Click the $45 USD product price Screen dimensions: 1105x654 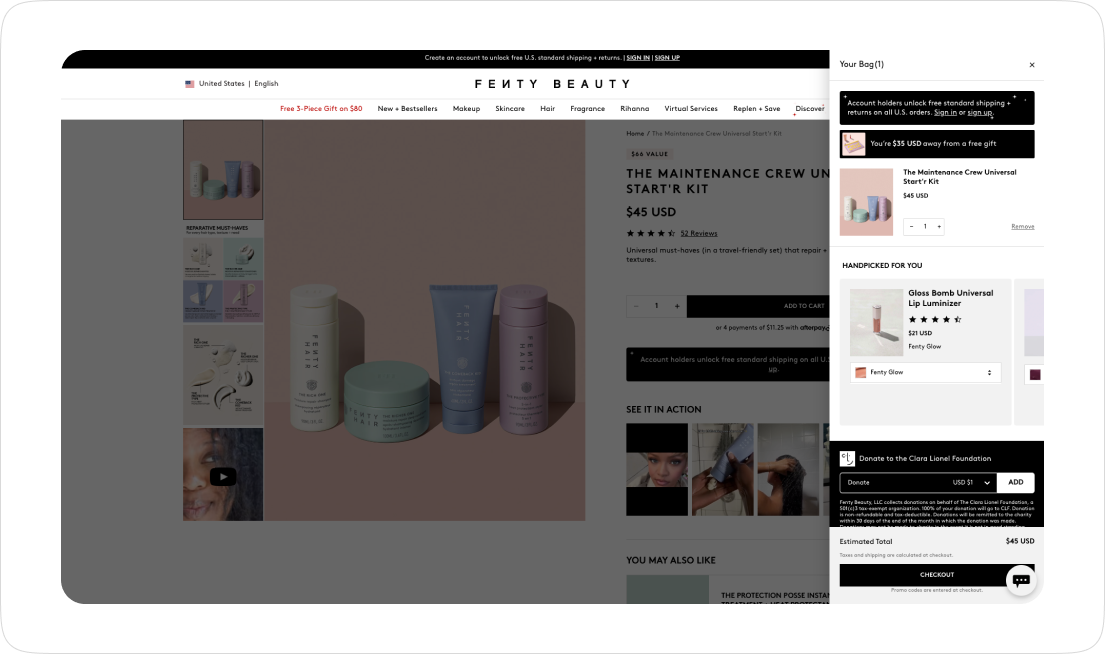point(651,212)
